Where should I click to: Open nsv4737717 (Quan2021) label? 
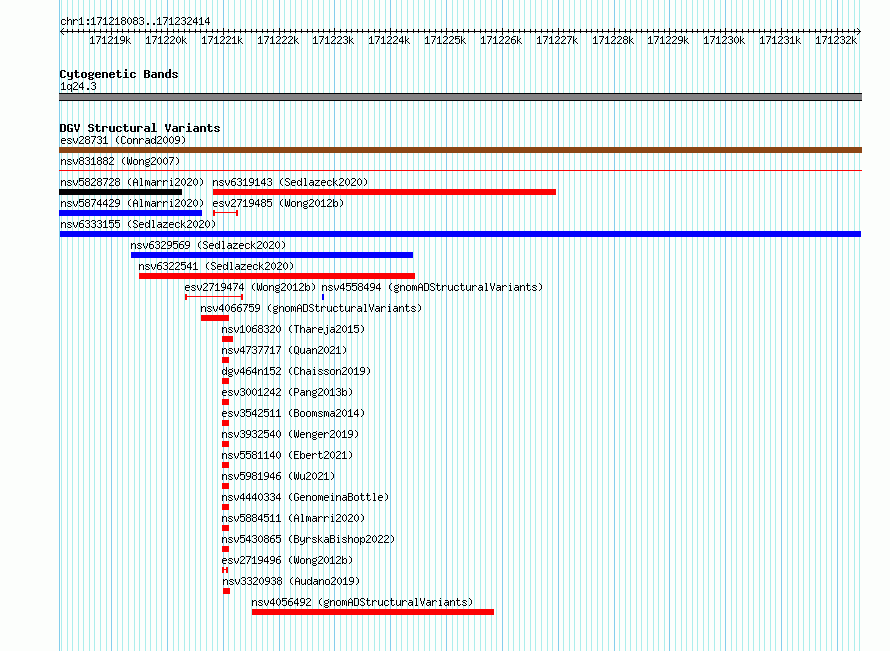pyautogui.click(x=284, y=350)
